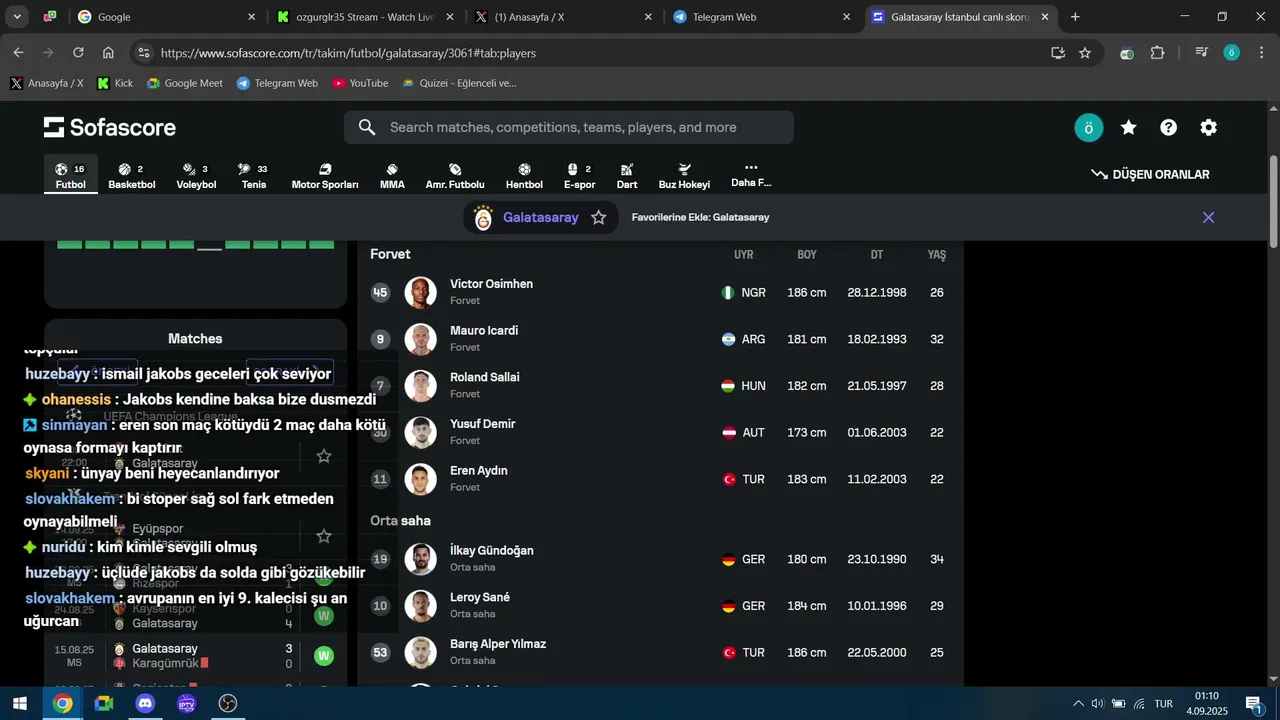Open the Hentbol section

[x=524, y=176]
